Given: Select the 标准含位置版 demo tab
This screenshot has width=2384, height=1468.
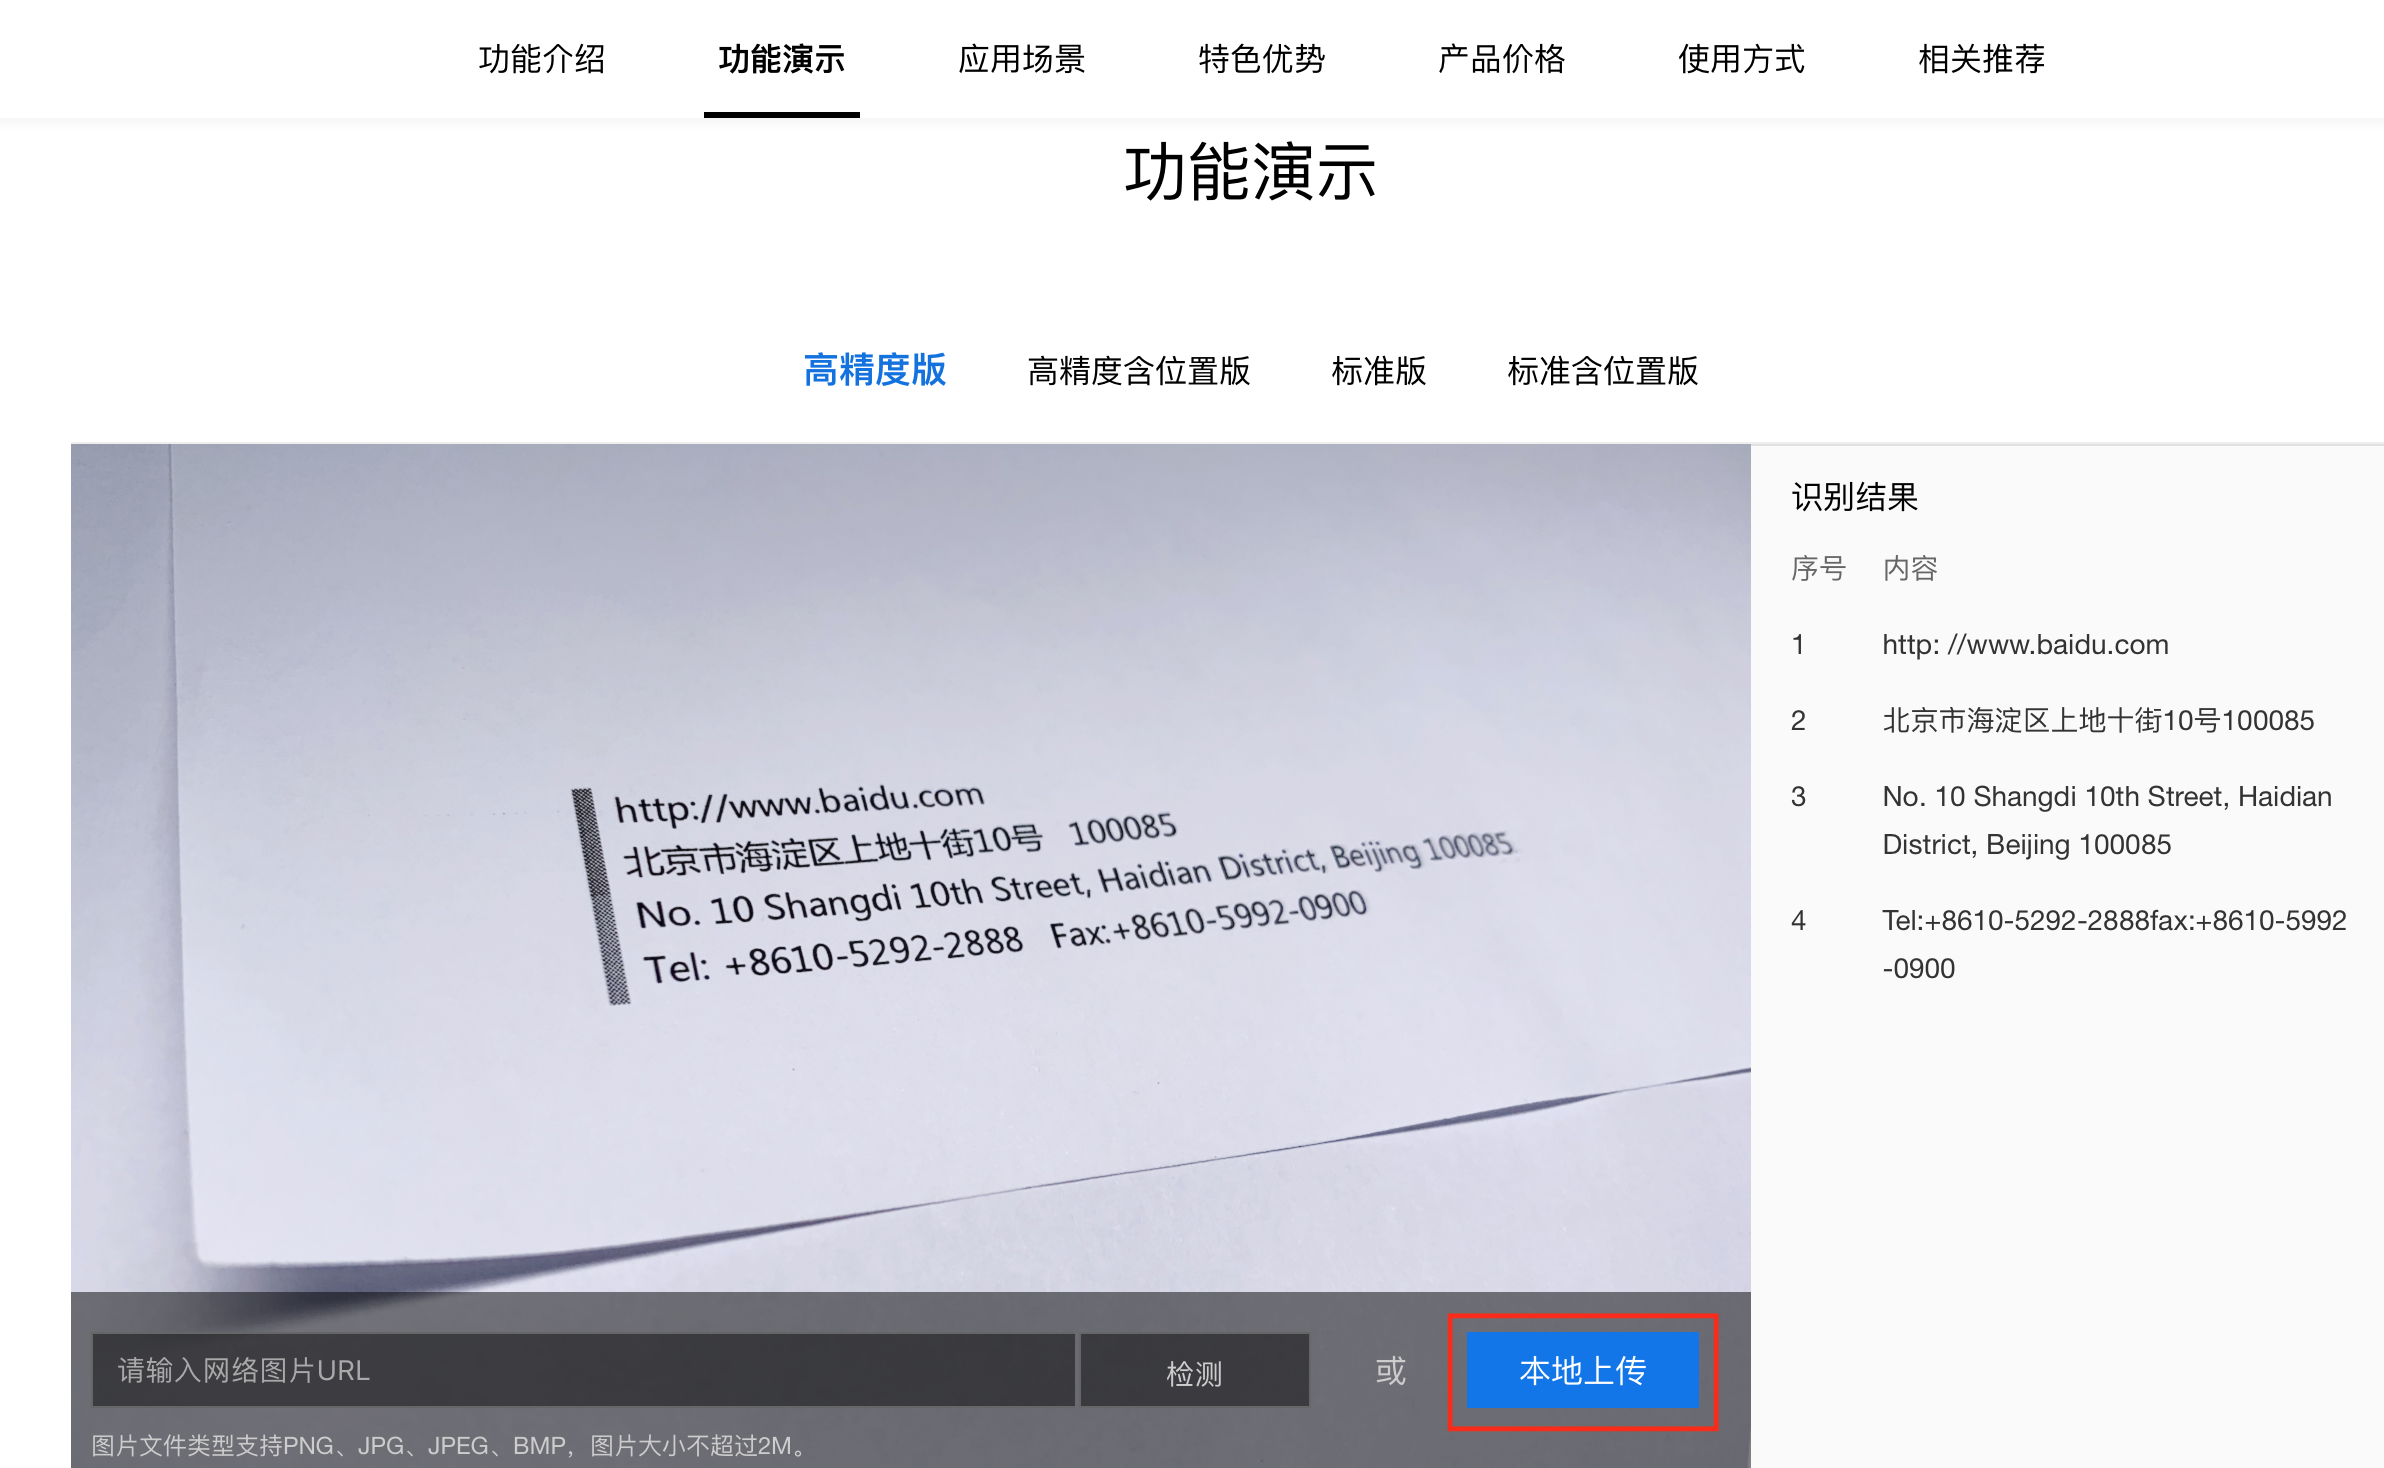Looking at the screenshot, I should click(x=1603, y=371).
